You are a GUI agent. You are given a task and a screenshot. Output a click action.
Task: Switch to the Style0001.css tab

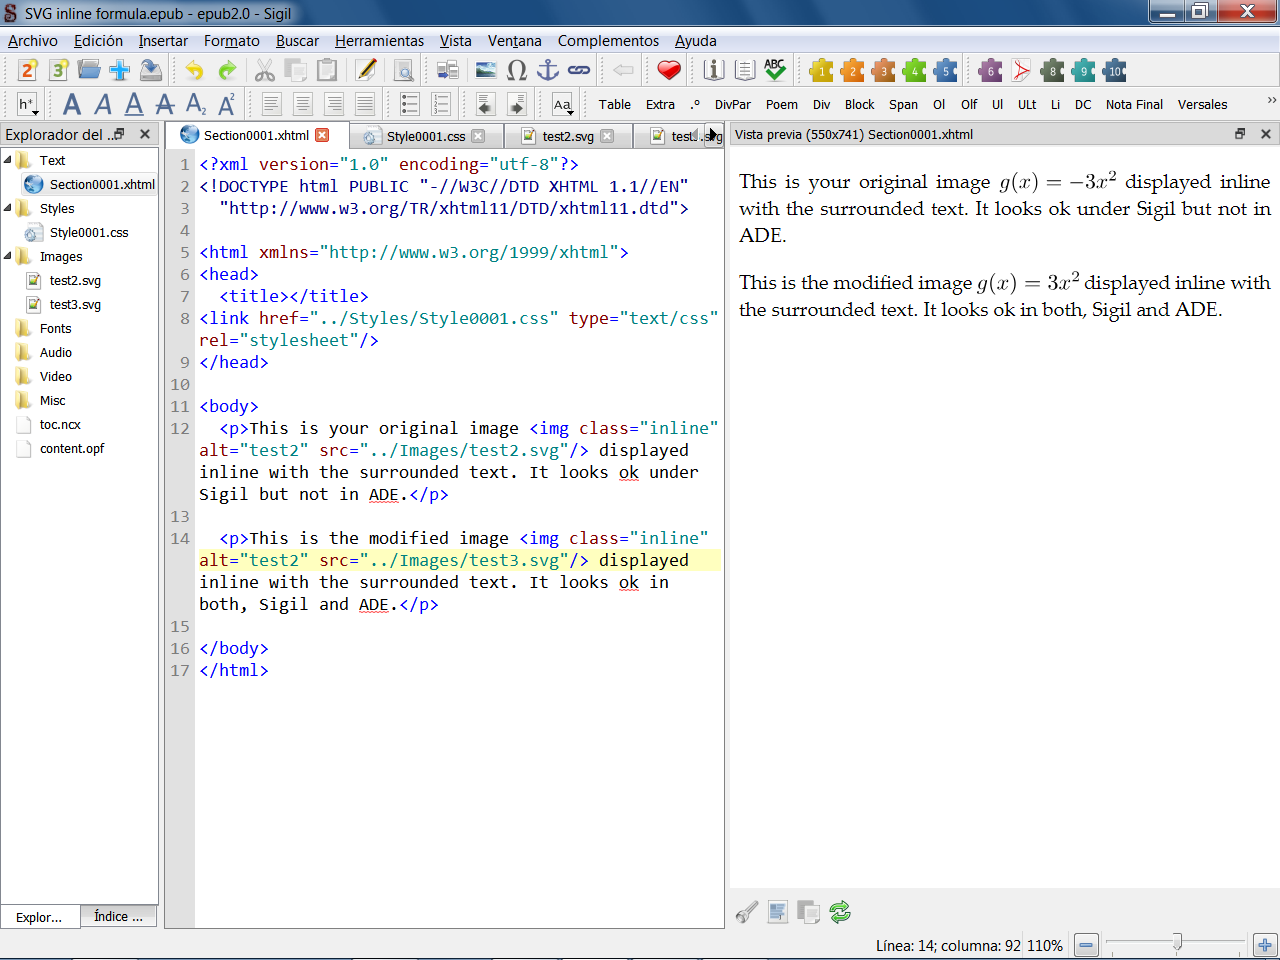(425, 136)
